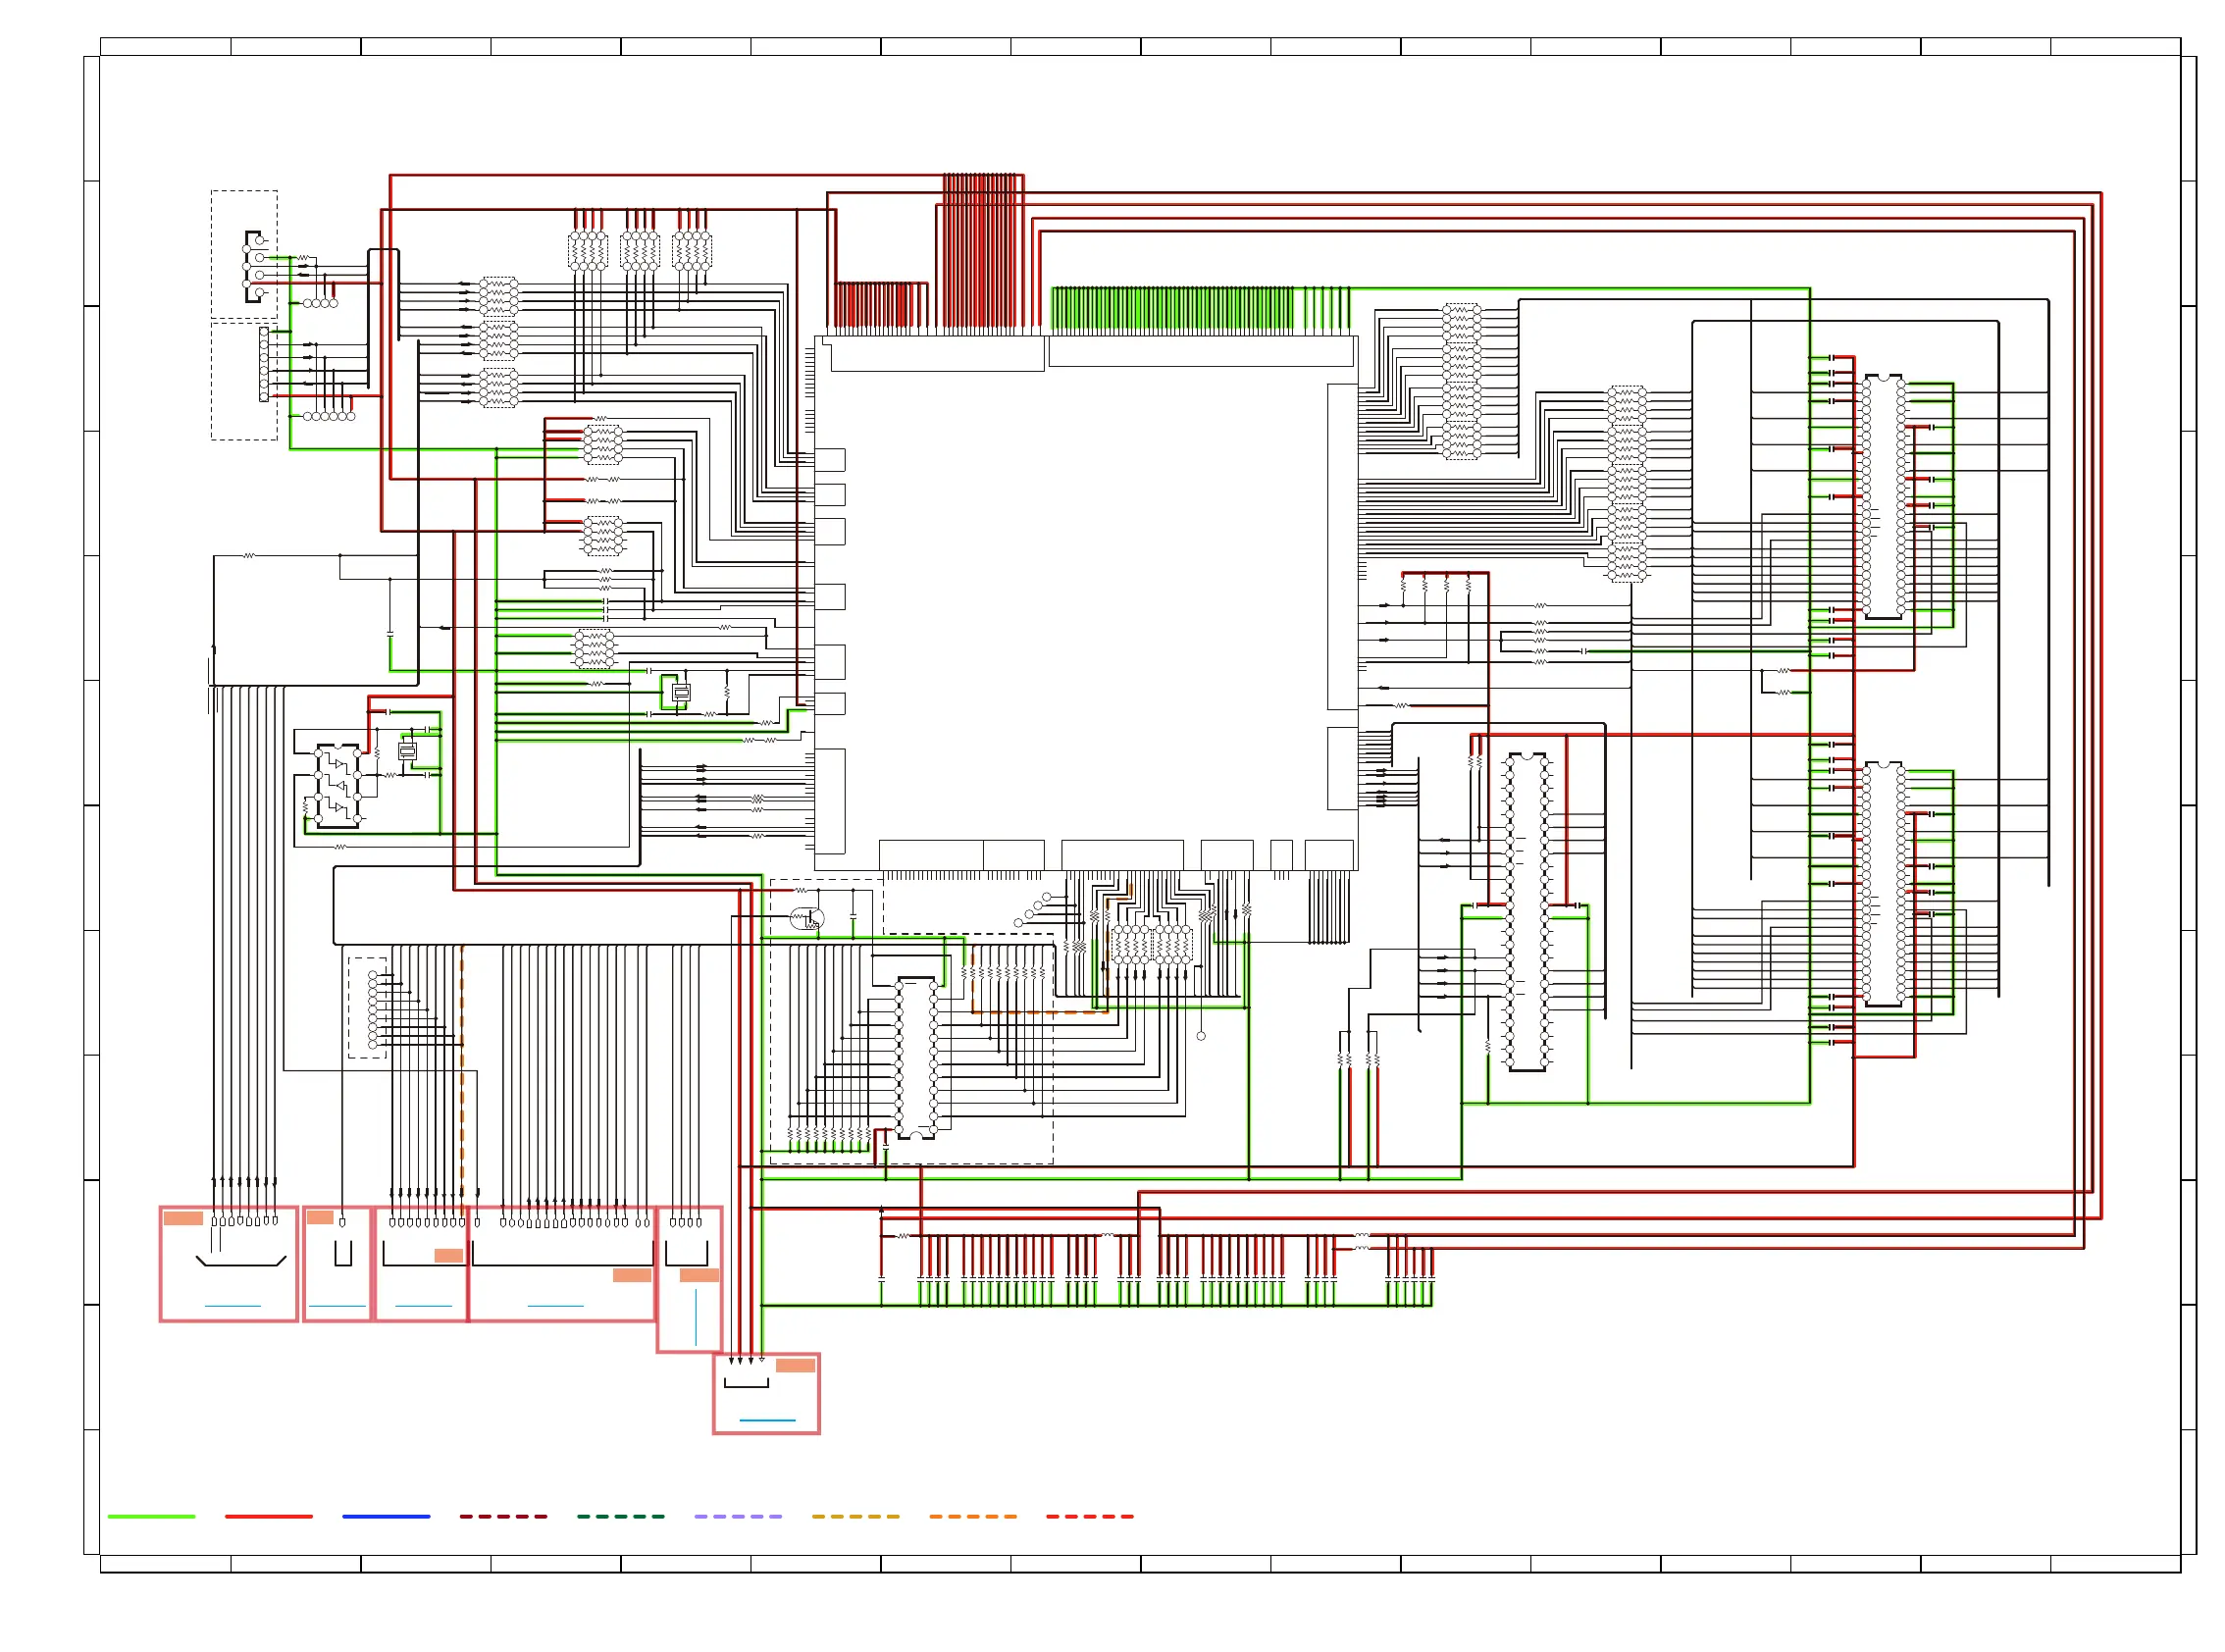Select the dashed dark green legend line
Viewport: 2225px width, 1652px height.
click(x=620, y=1516)
